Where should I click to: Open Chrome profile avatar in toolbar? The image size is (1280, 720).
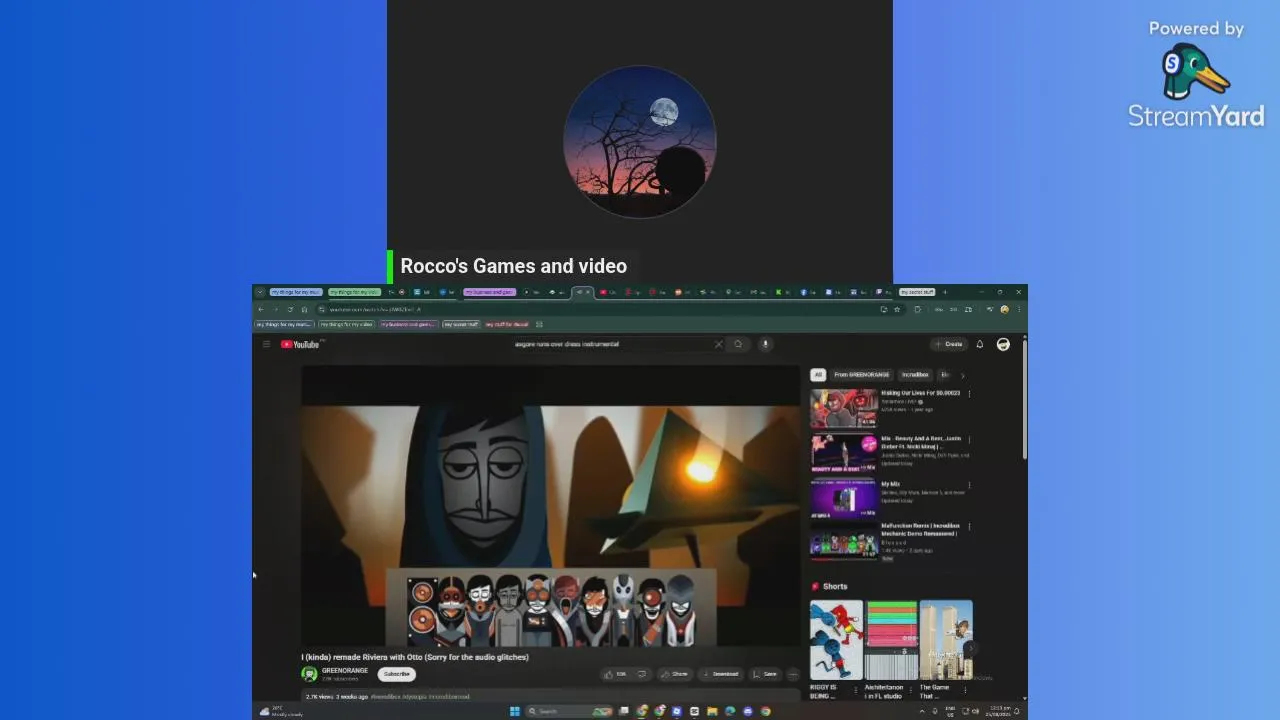[x=1005, y=309]
